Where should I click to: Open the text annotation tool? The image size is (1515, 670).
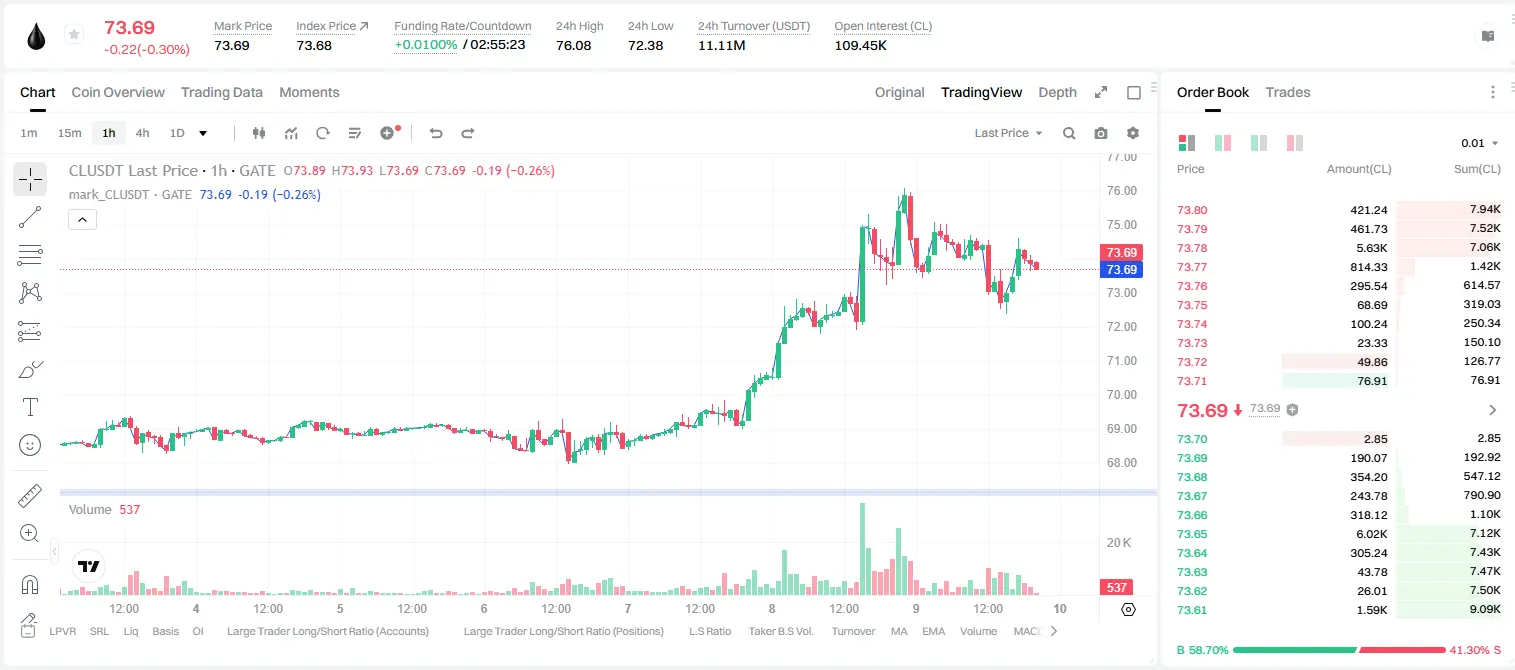(30, 407)
